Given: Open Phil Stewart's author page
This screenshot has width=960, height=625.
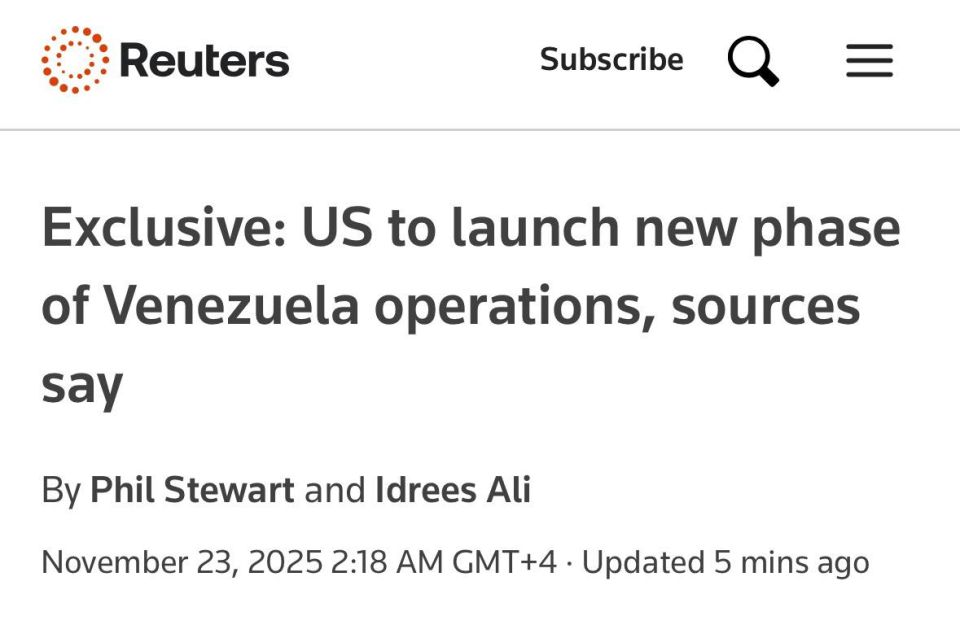Looking at the screenshot, I should [192, 490].
